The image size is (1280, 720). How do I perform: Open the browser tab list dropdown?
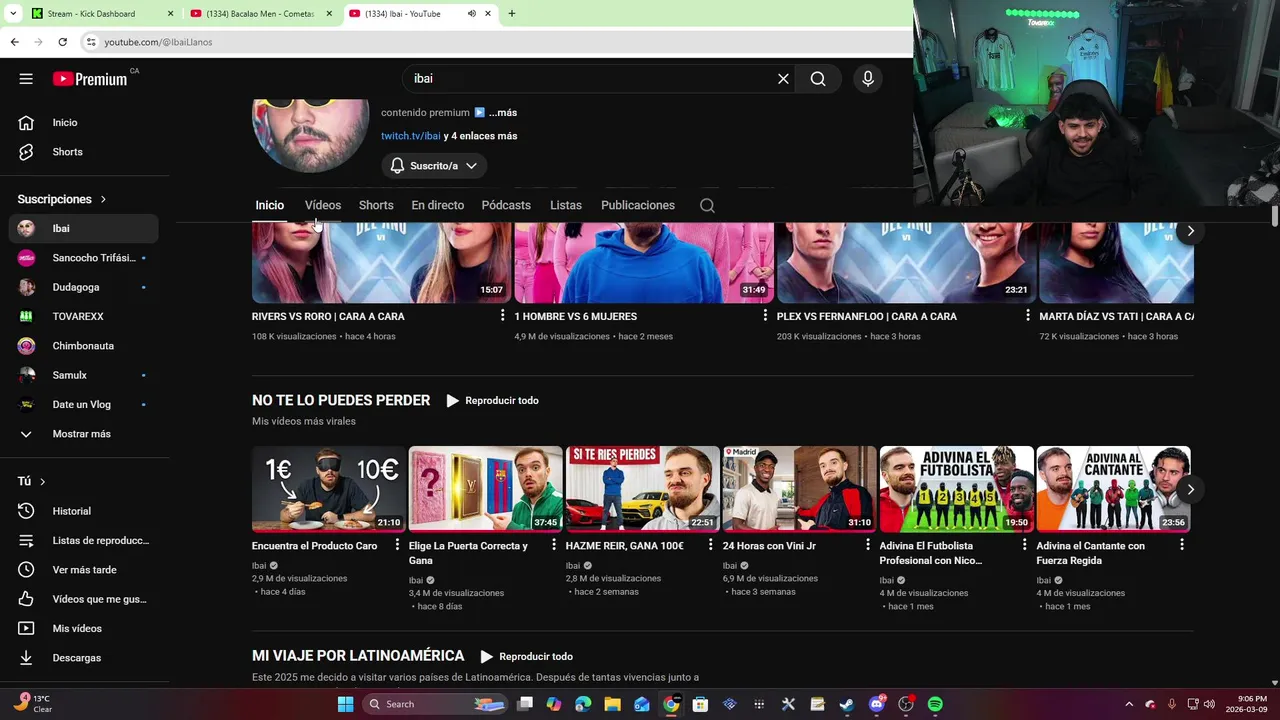13,14
